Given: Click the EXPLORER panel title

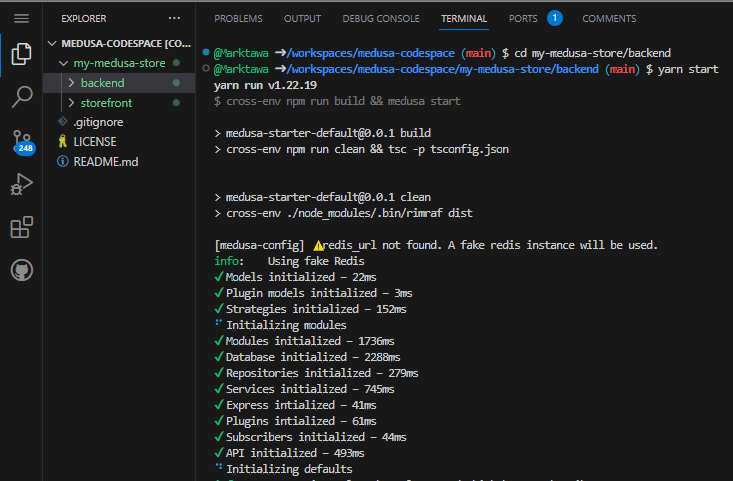Looking at the screenshot, I should (x=84, y=19).
